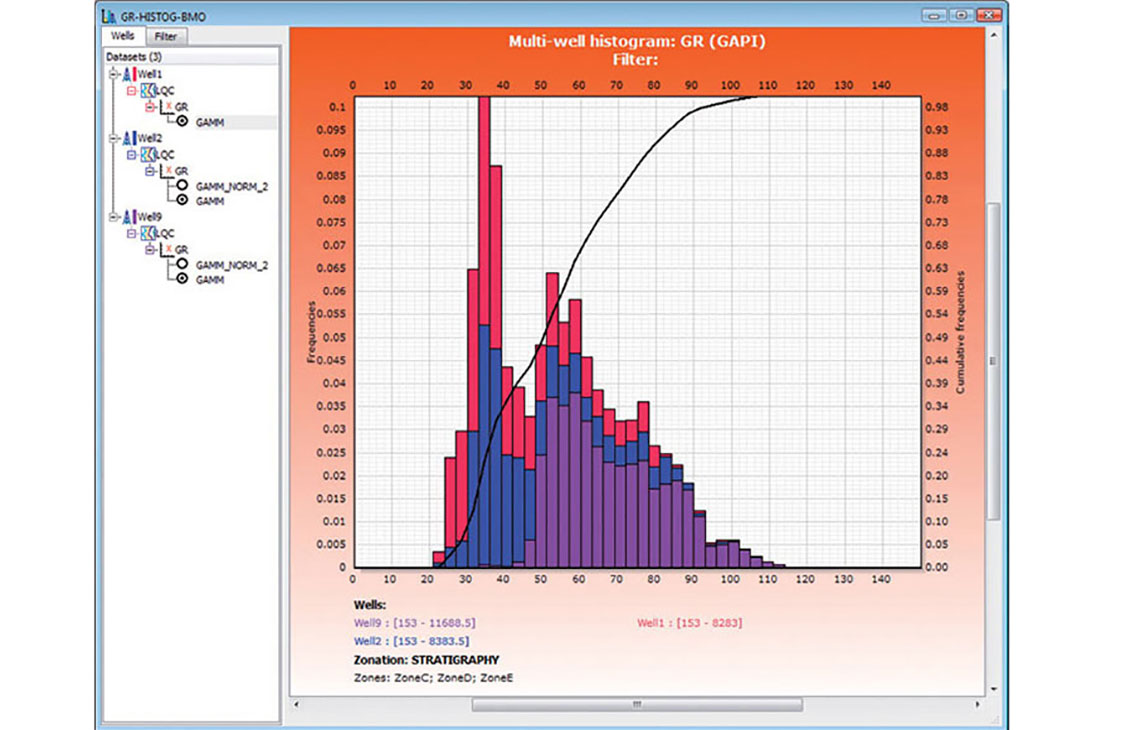Click the Well9 legend entry below chart
1130x730 pixels.
point(414,623)
